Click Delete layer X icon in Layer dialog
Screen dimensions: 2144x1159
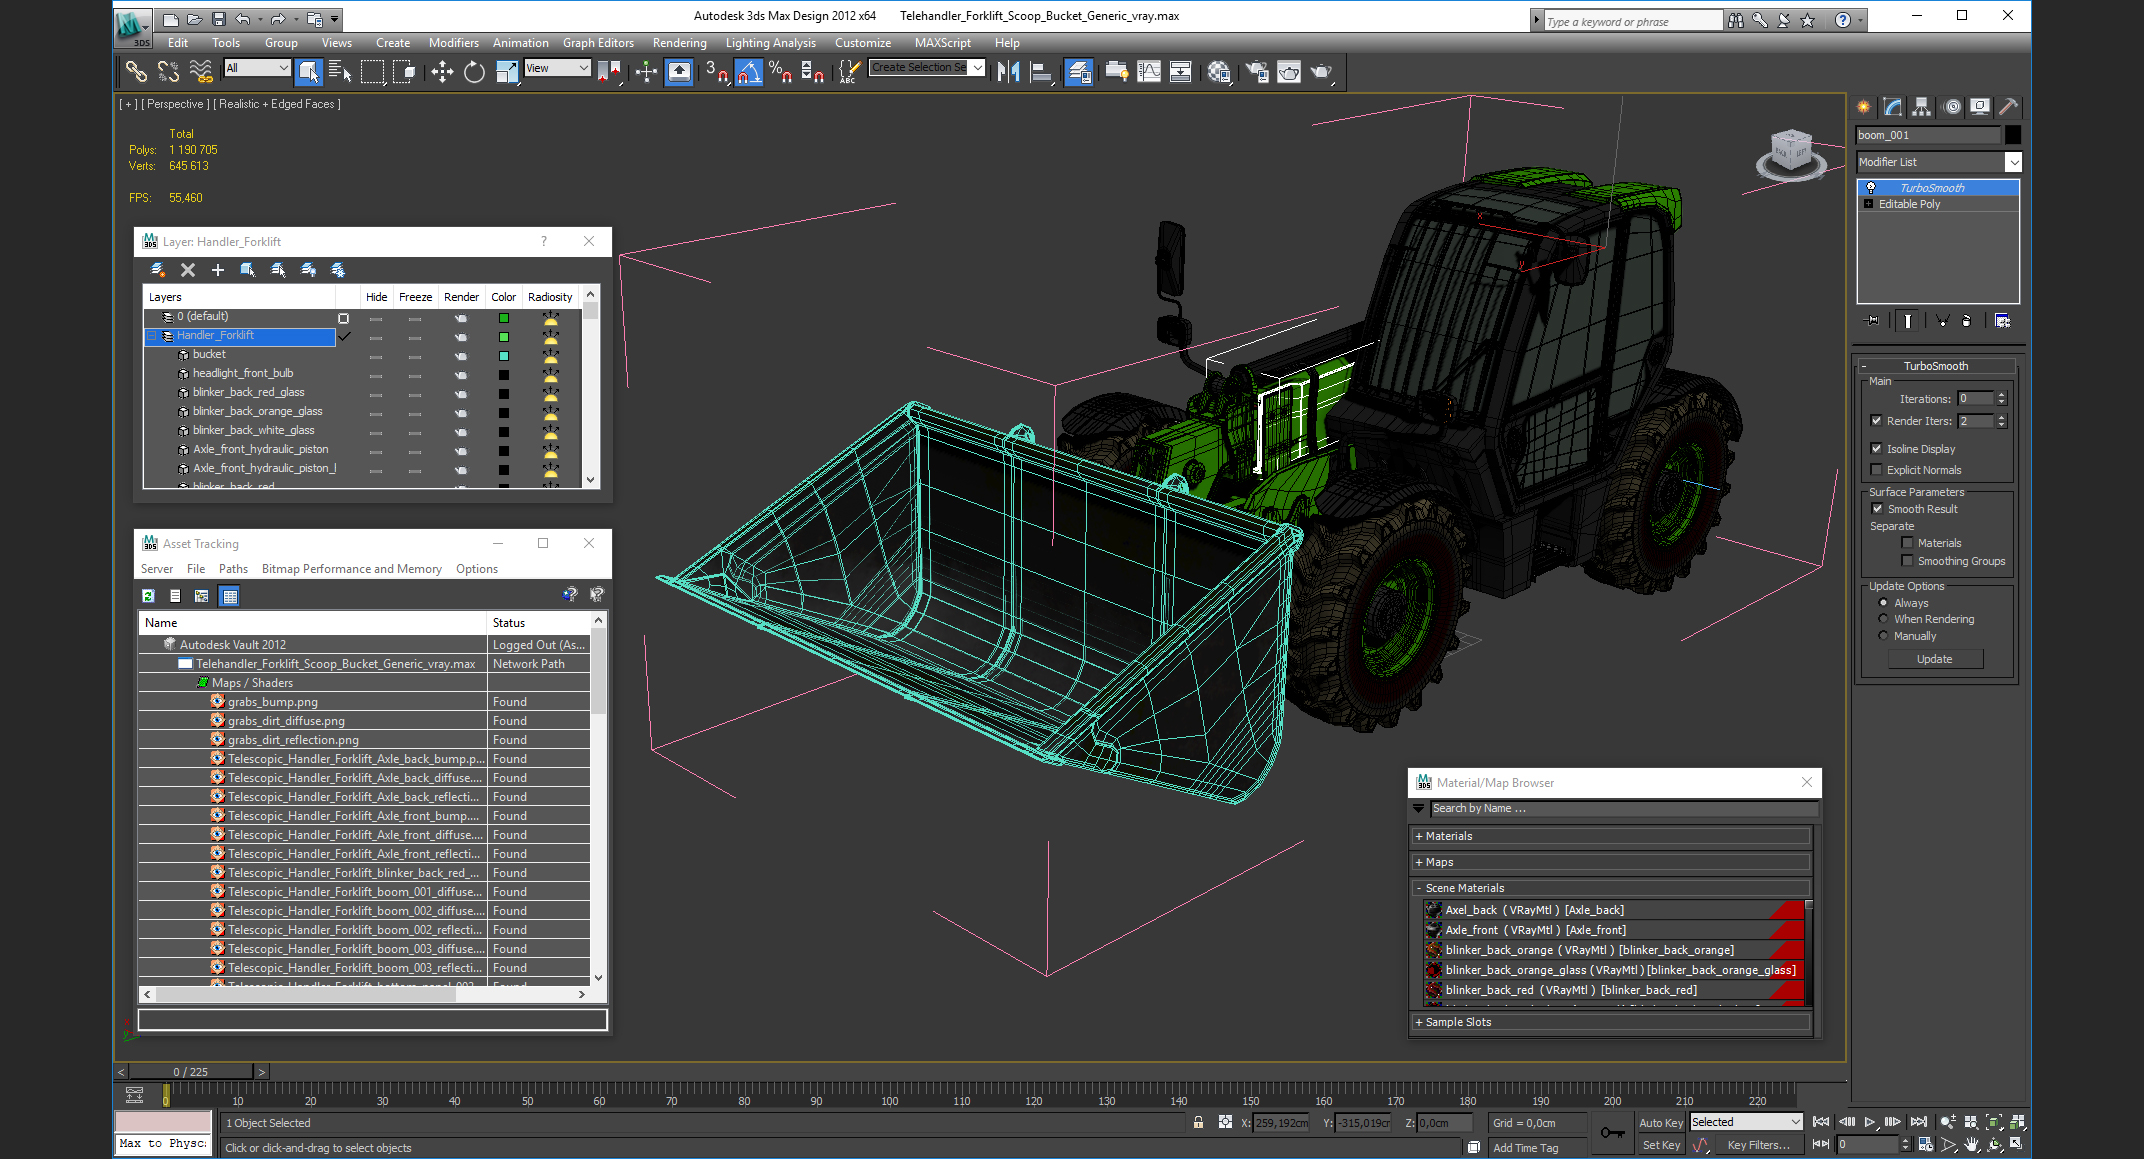[x=187, y=270]
